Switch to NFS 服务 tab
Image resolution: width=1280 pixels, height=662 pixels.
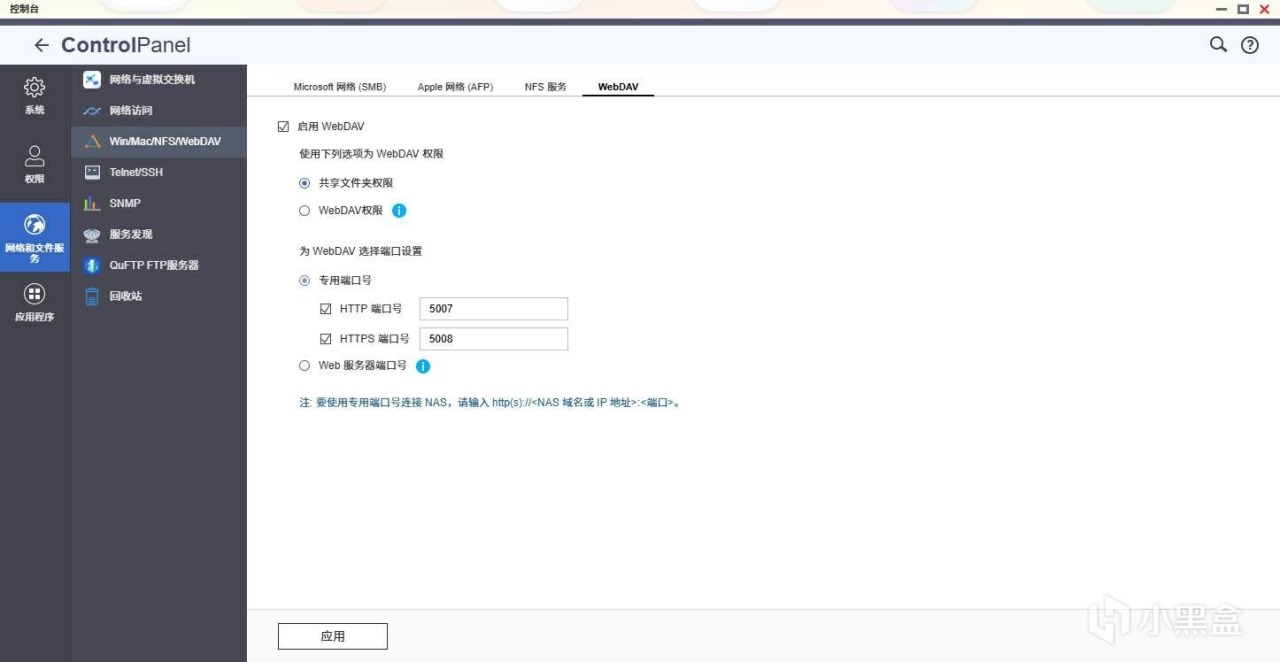point(546,87)
